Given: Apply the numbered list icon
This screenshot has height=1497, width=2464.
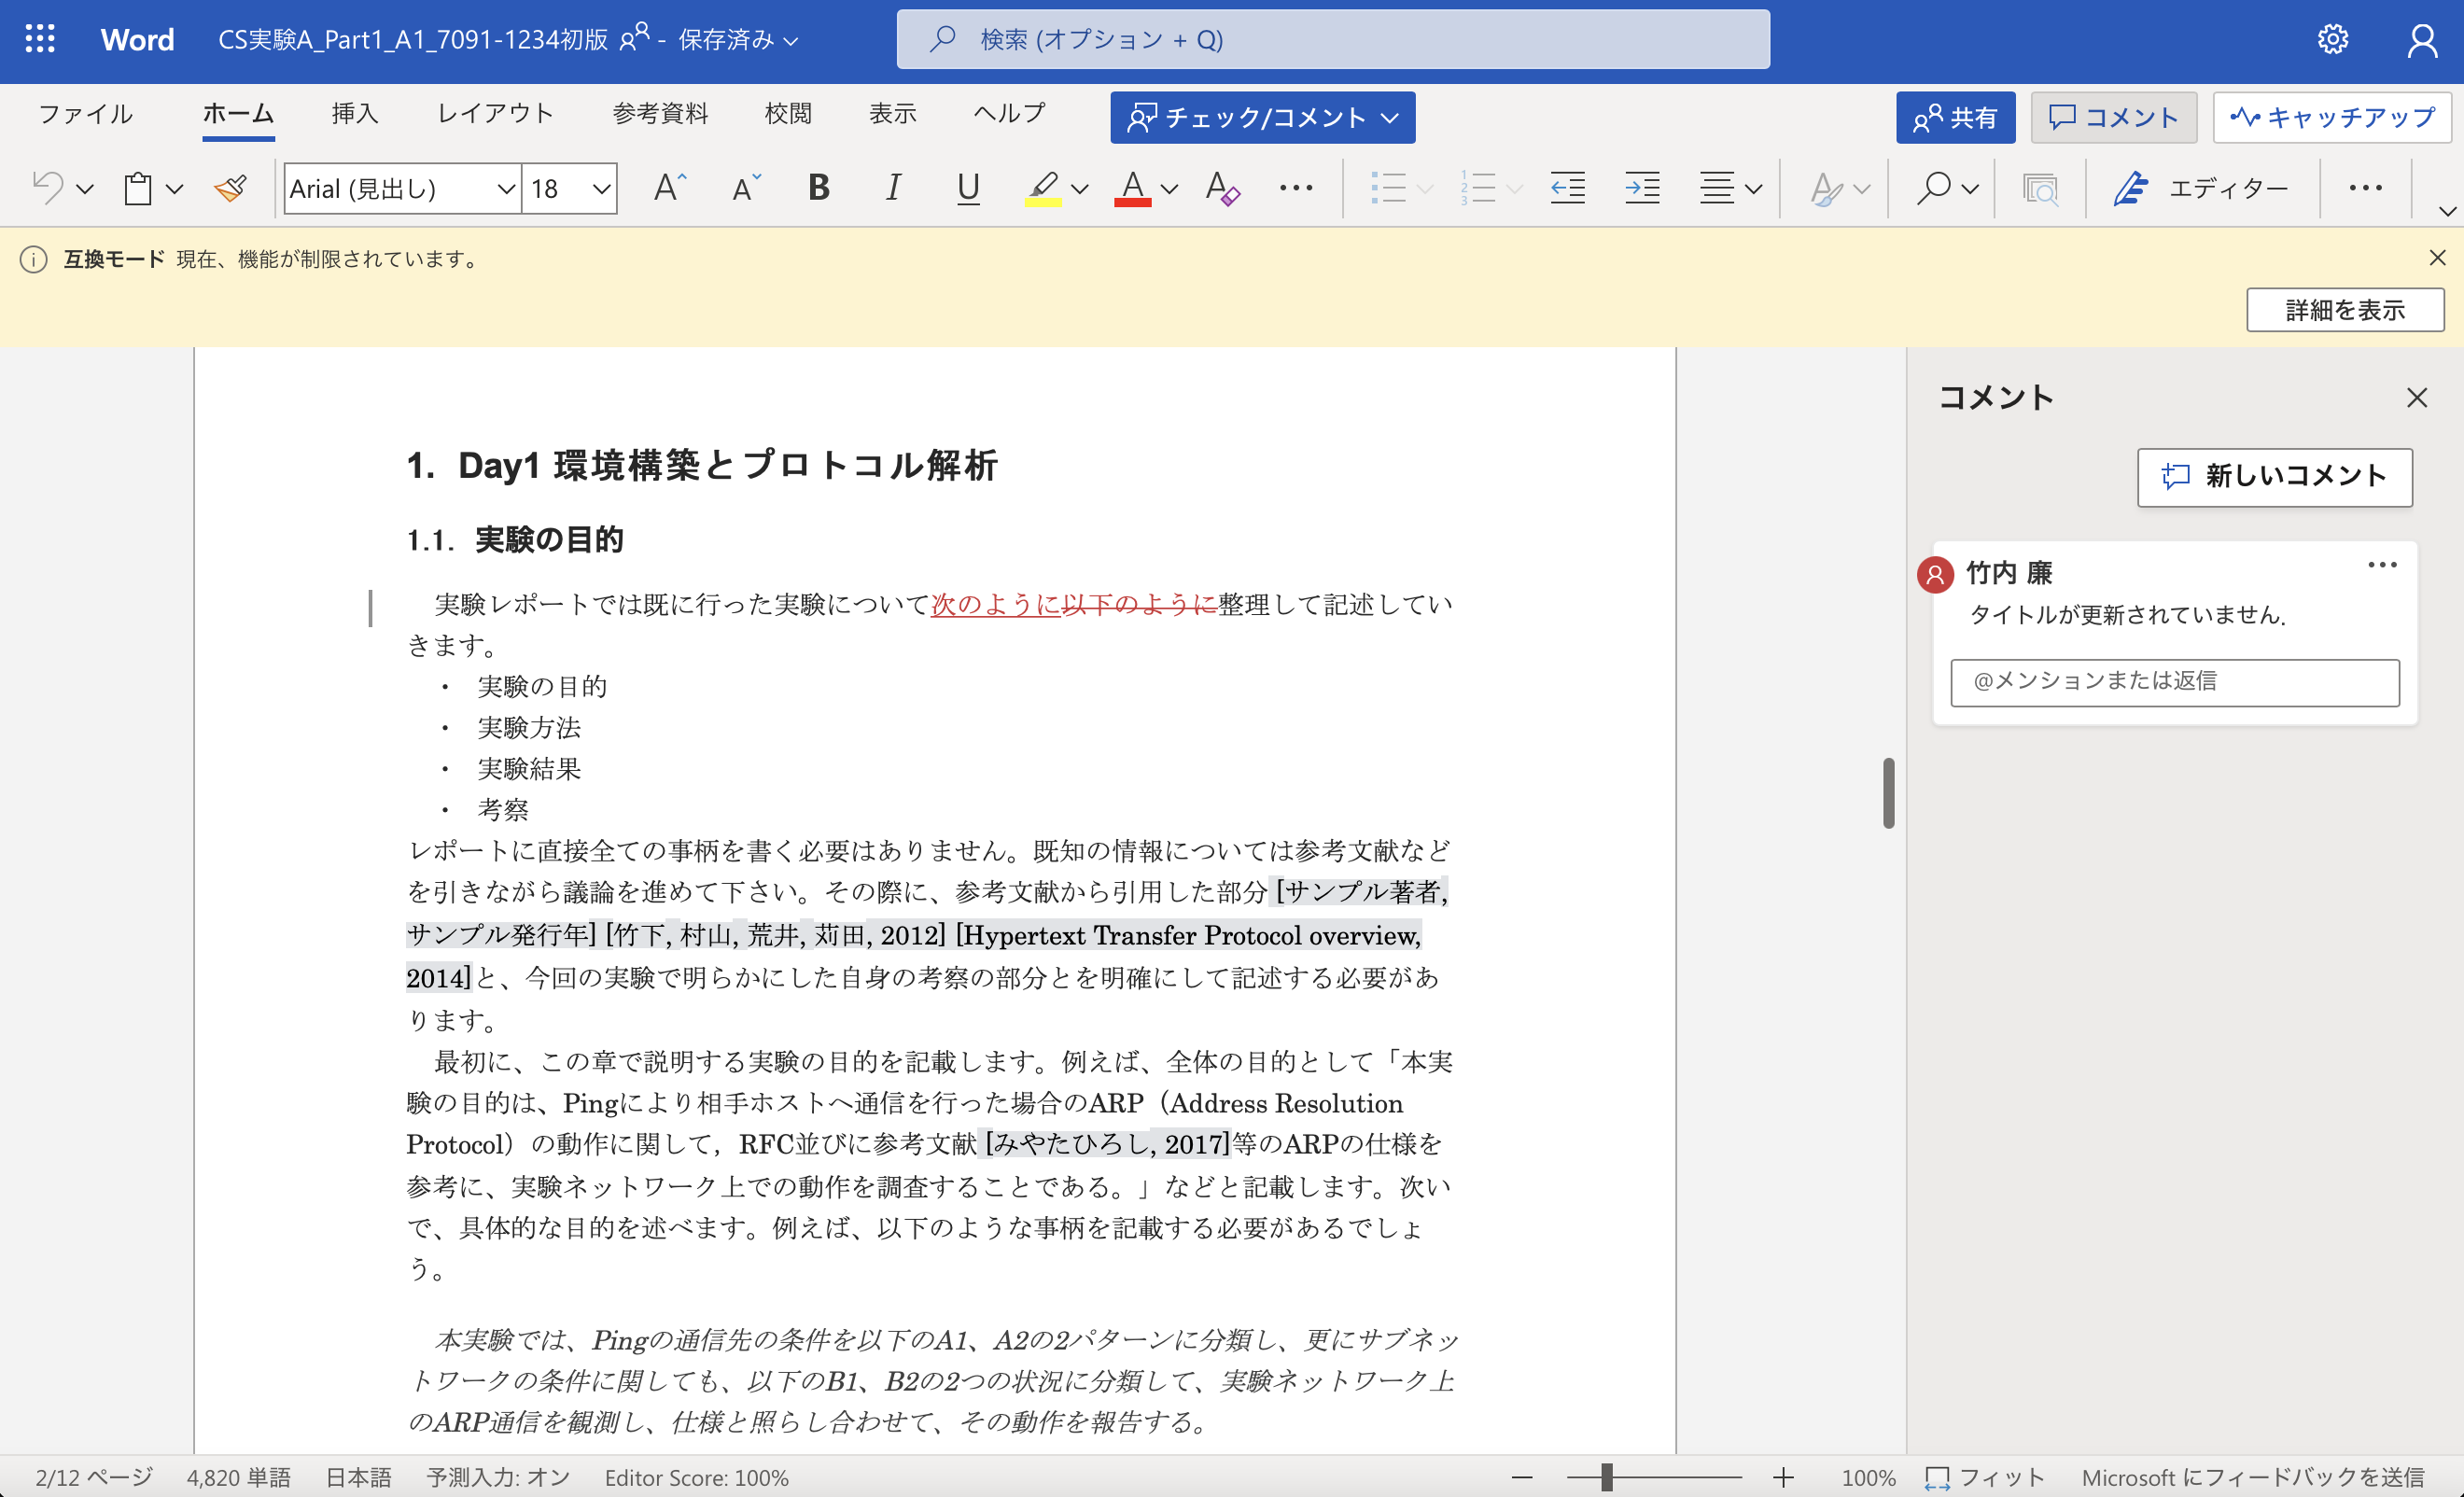Looking at the screenshot, I should pos(1478,188).
